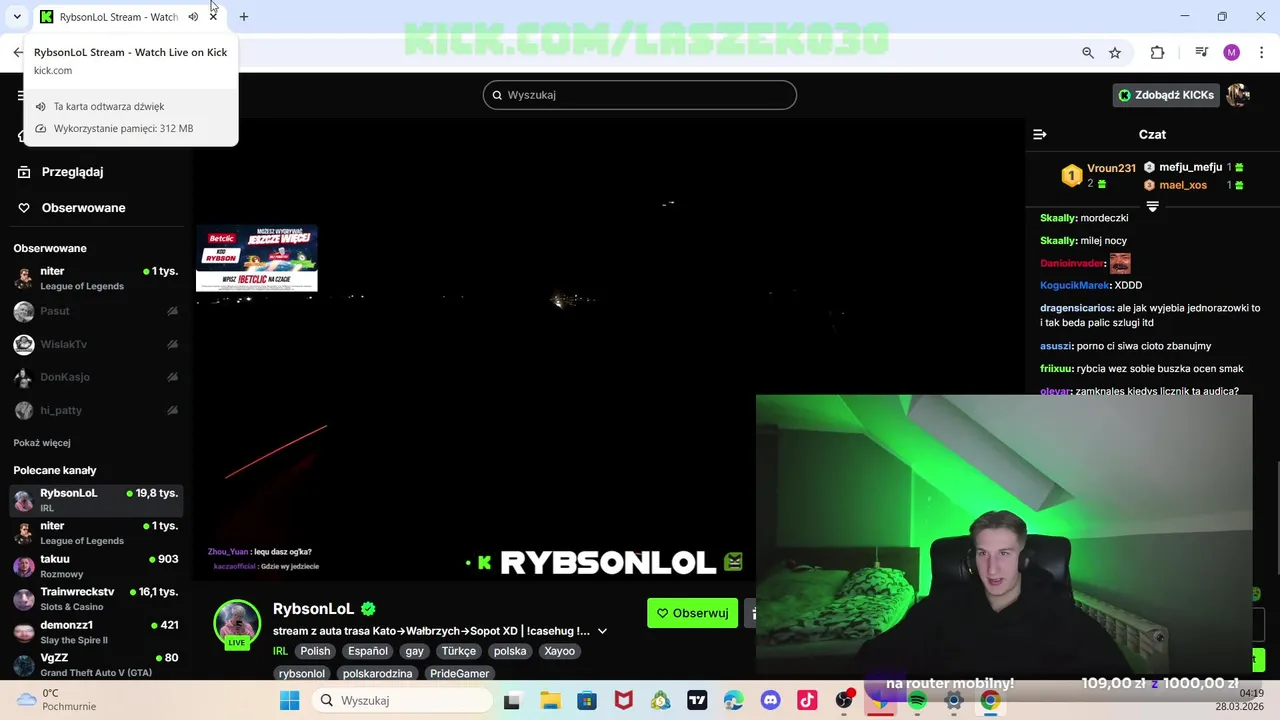Open the user profile avatar menu
This screenshot has width=1280, height=720.
(1238, 95)
